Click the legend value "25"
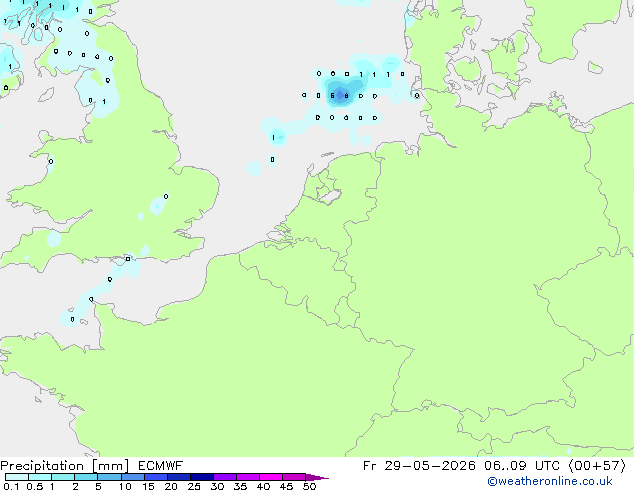 pos(194,486)
